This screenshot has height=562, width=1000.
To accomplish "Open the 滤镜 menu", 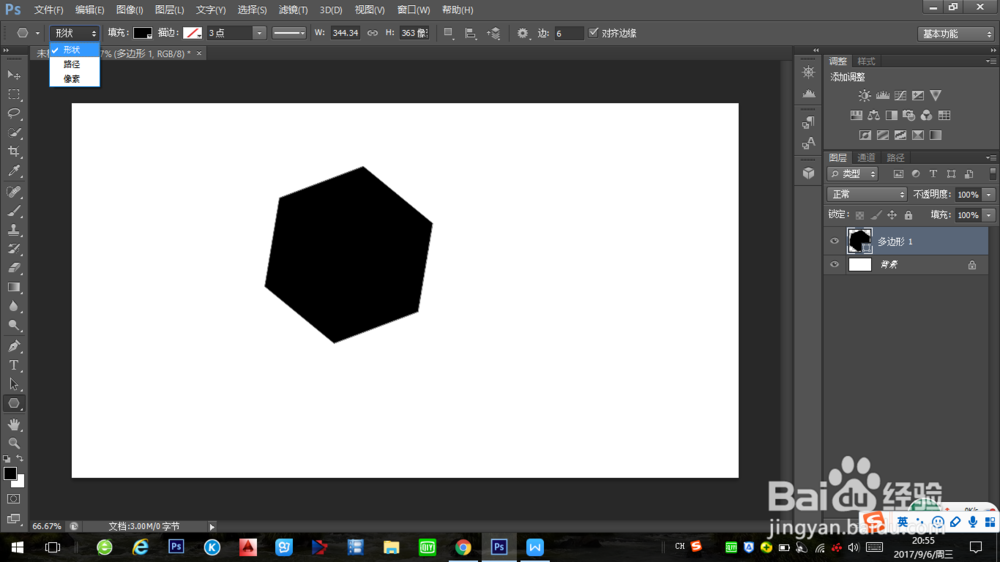I will pyautogui.click(x=293, y=10).
